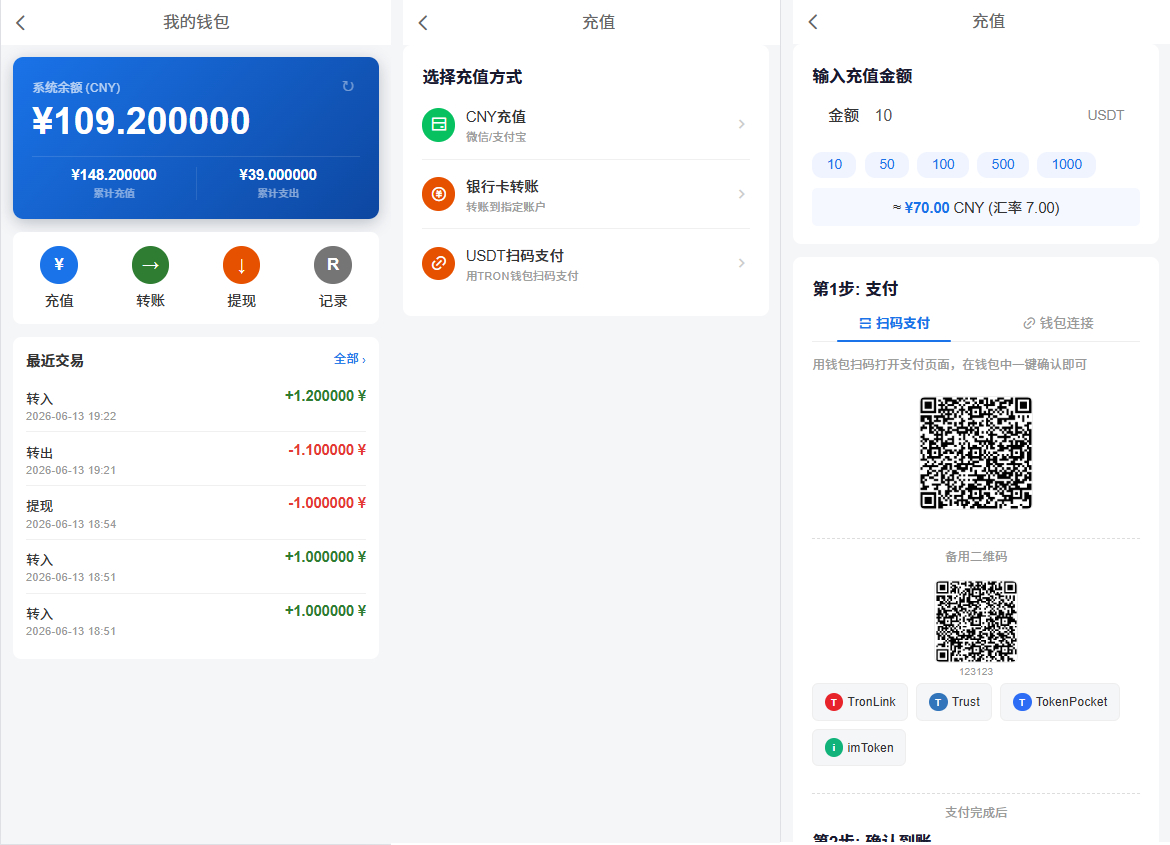Tap the green CNY充值 card icon
The width and height of the screenshot is (1170, 845).
pyautogui.click(x=439, y=125)
